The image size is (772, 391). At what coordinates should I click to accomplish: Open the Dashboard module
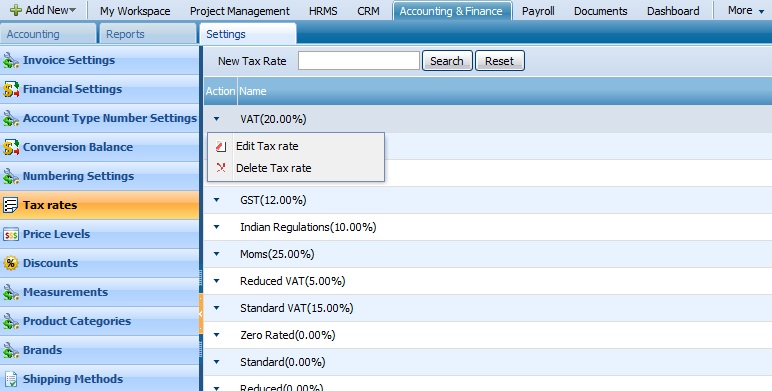[673, 11]
